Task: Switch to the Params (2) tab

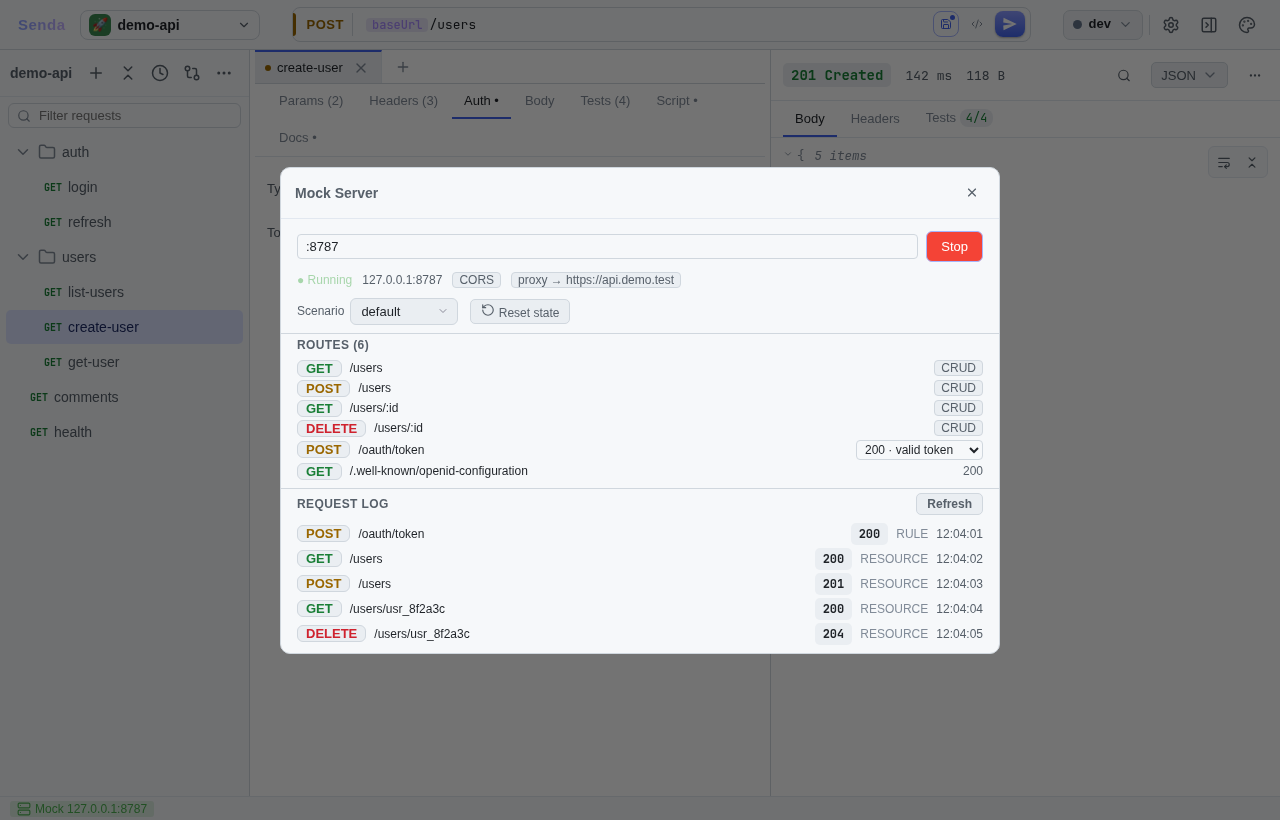Action: coord(311,100)
